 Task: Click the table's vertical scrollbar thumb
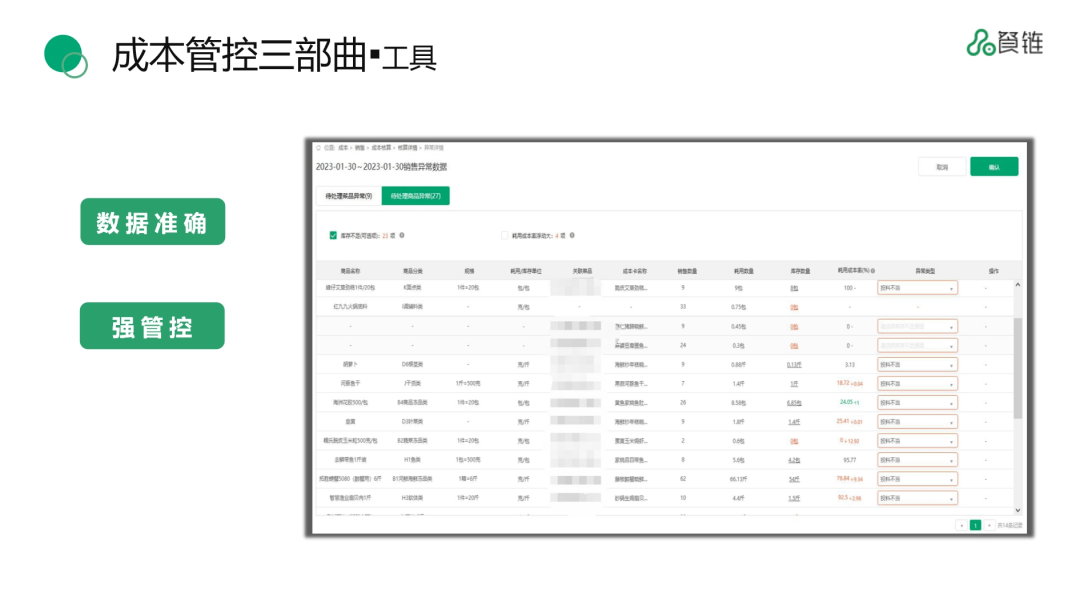coord(1018,365)
